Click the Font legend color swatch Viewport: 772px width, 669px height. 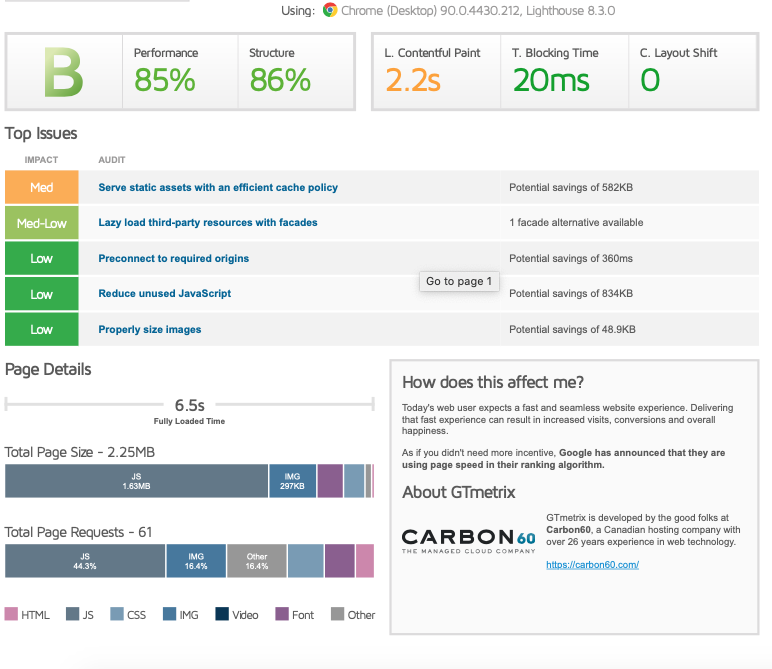[282, 614]
